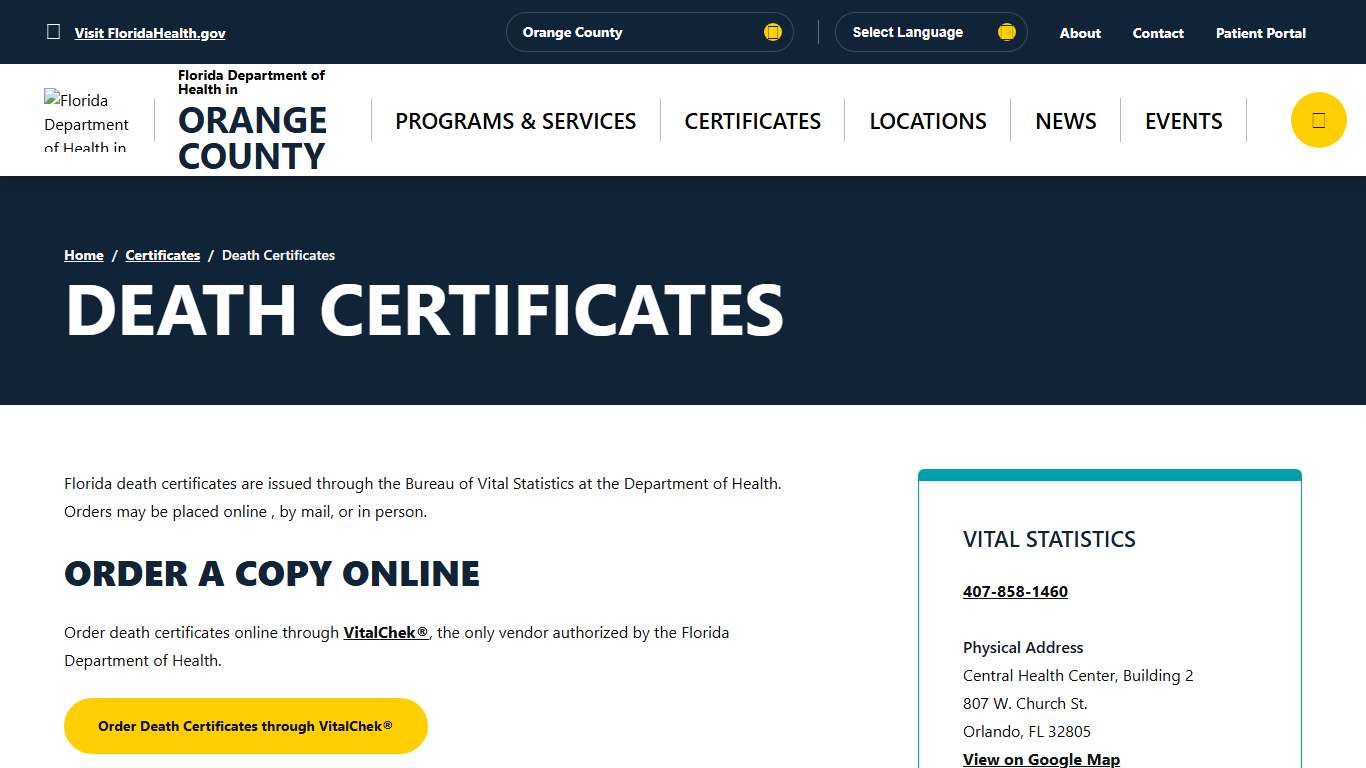Call the 407-858-1460 Vital Statistics number
The height and width of the screenshot is (768, 1366).
tap(1015, 591)
